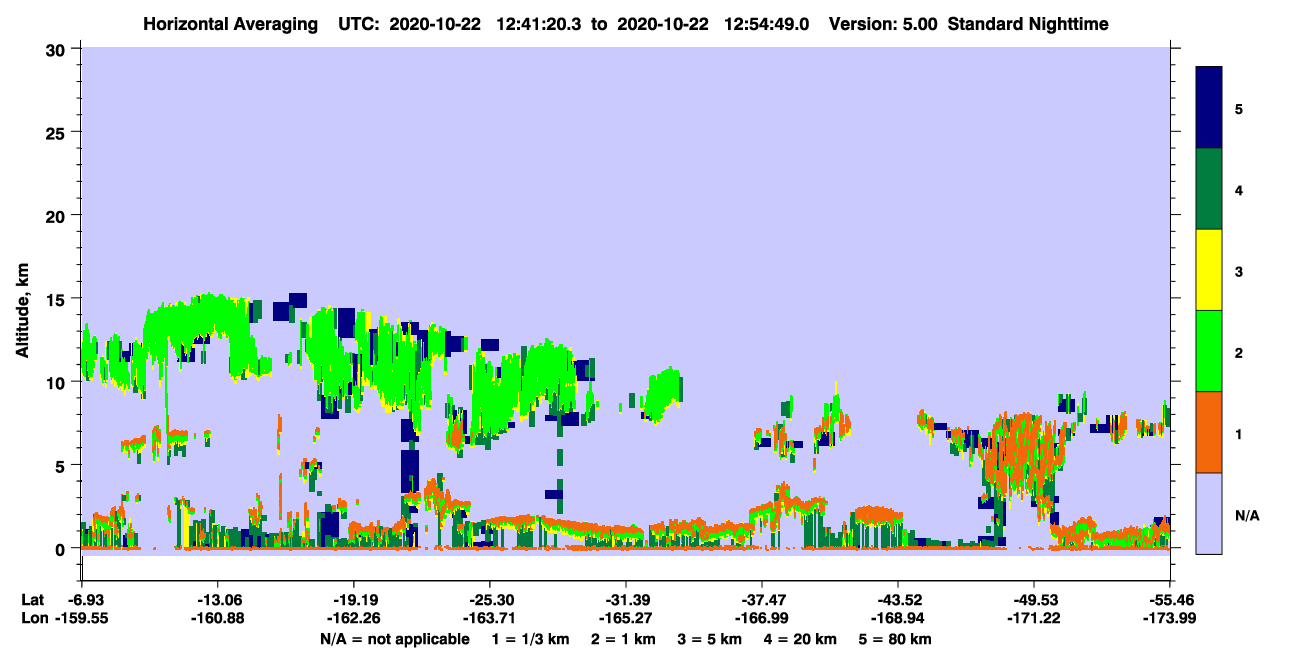
Task: Click the '2 = 1 km' legend text
Action: [x=622, y=639]
